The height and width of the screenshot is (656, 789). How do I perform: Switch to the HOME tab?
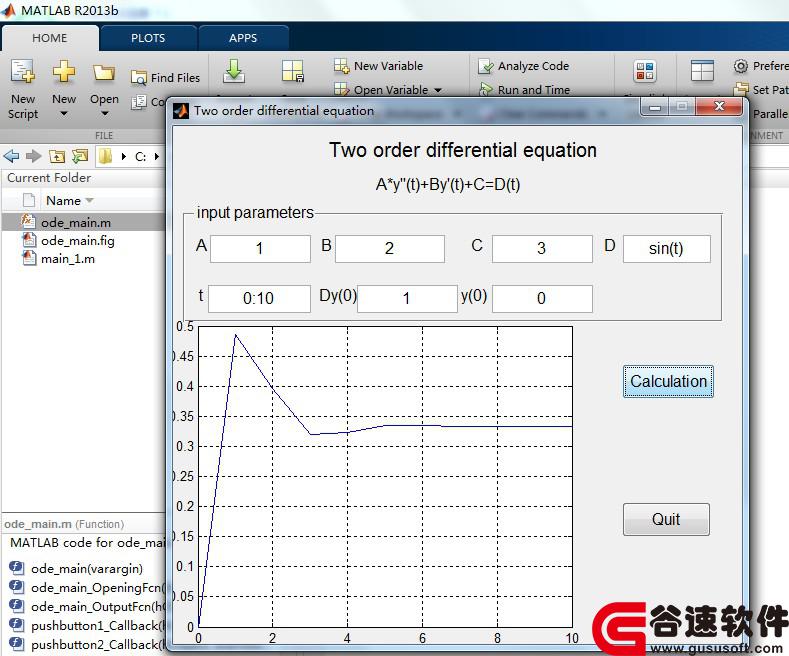click(x=49, y=38)
